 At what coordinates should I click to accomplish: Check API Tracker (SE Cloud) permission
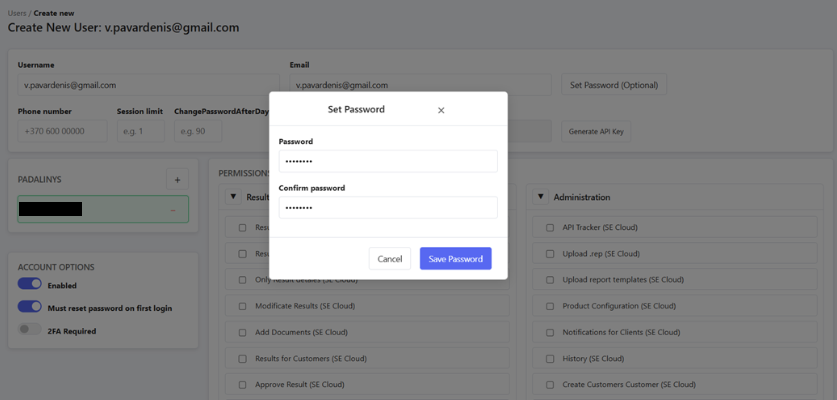click(550, 228)
